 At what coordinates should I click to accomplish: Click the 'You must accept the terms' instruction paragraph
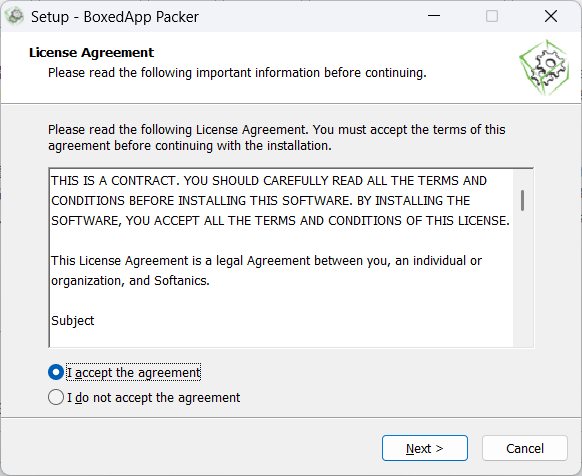click(x=277, y=138)
